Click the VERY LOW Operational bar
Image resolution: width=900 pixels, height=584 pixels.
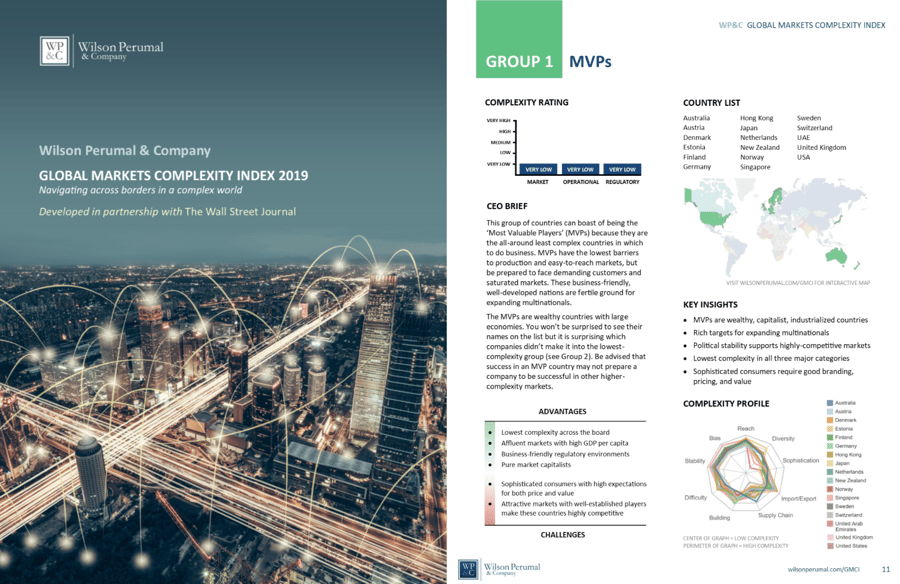click(x=580, y=169)
